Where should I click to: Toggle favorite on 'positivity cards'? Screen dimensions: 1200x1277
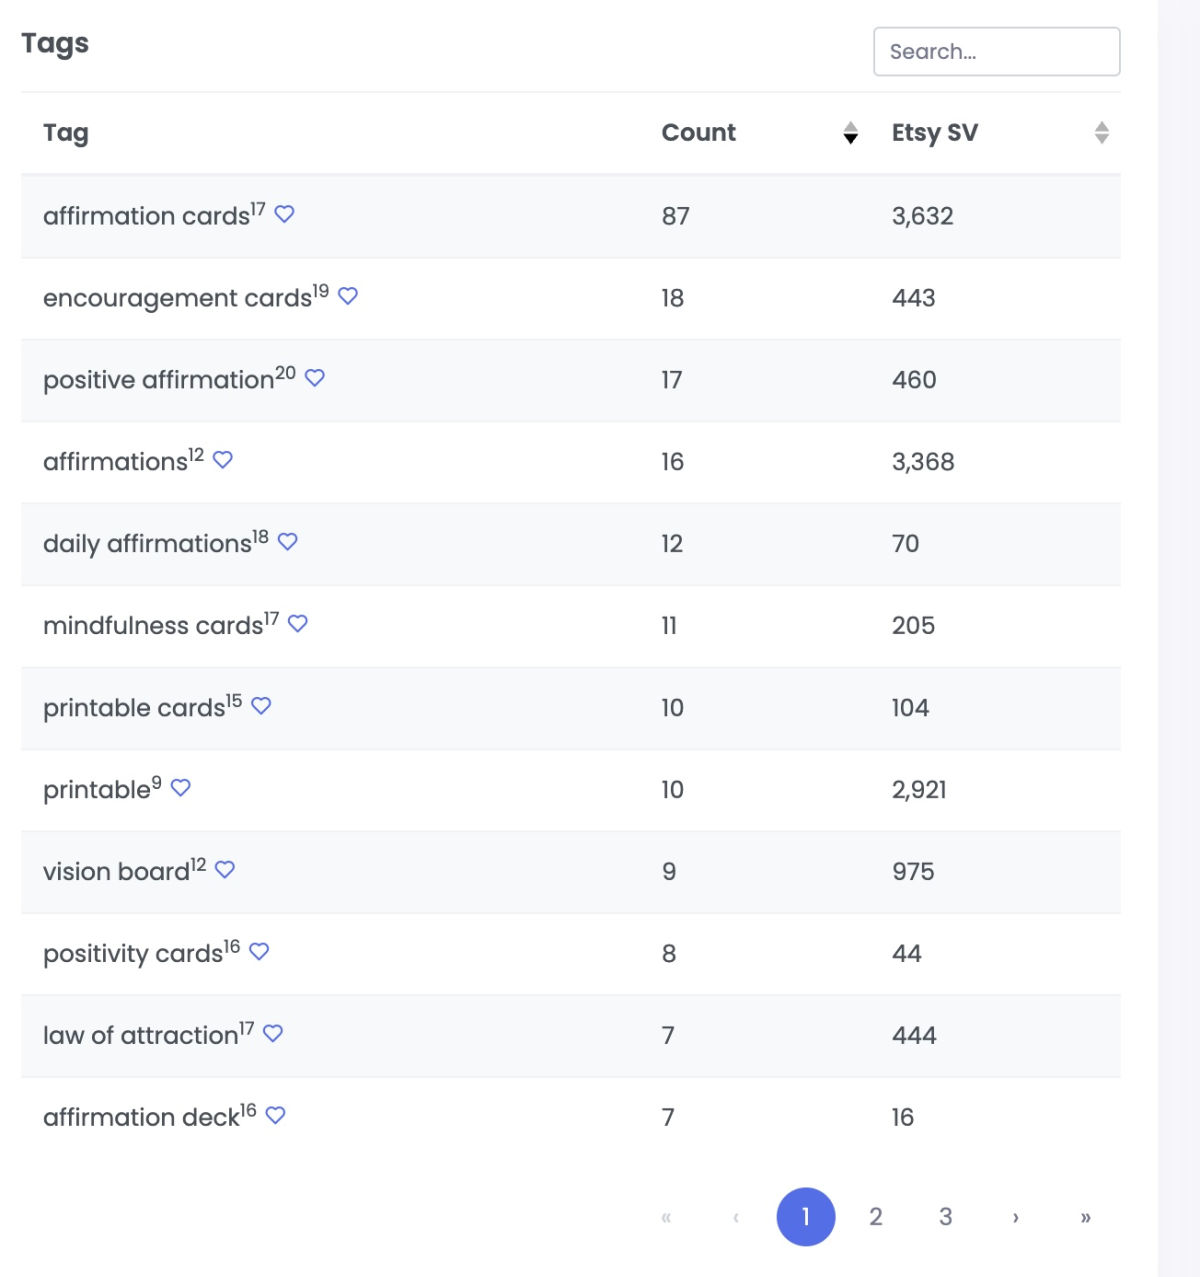(x=259, y=952)
